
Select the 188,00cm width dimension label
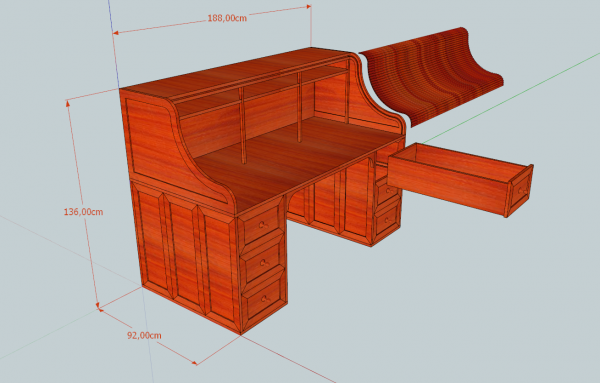pos(227,18)
